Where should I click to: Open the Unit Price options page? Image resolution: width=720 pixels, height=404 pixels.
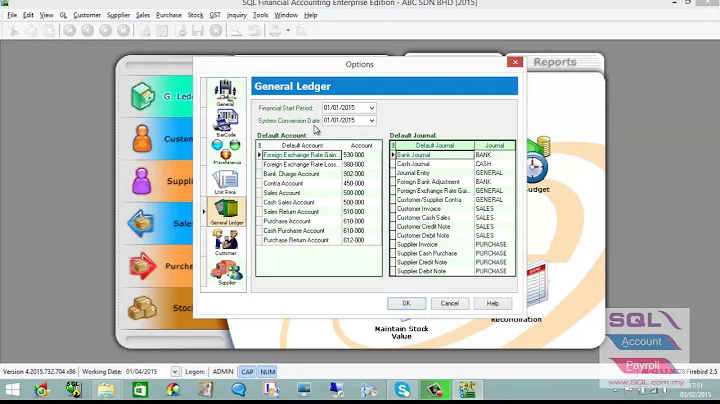click(225, 182)
